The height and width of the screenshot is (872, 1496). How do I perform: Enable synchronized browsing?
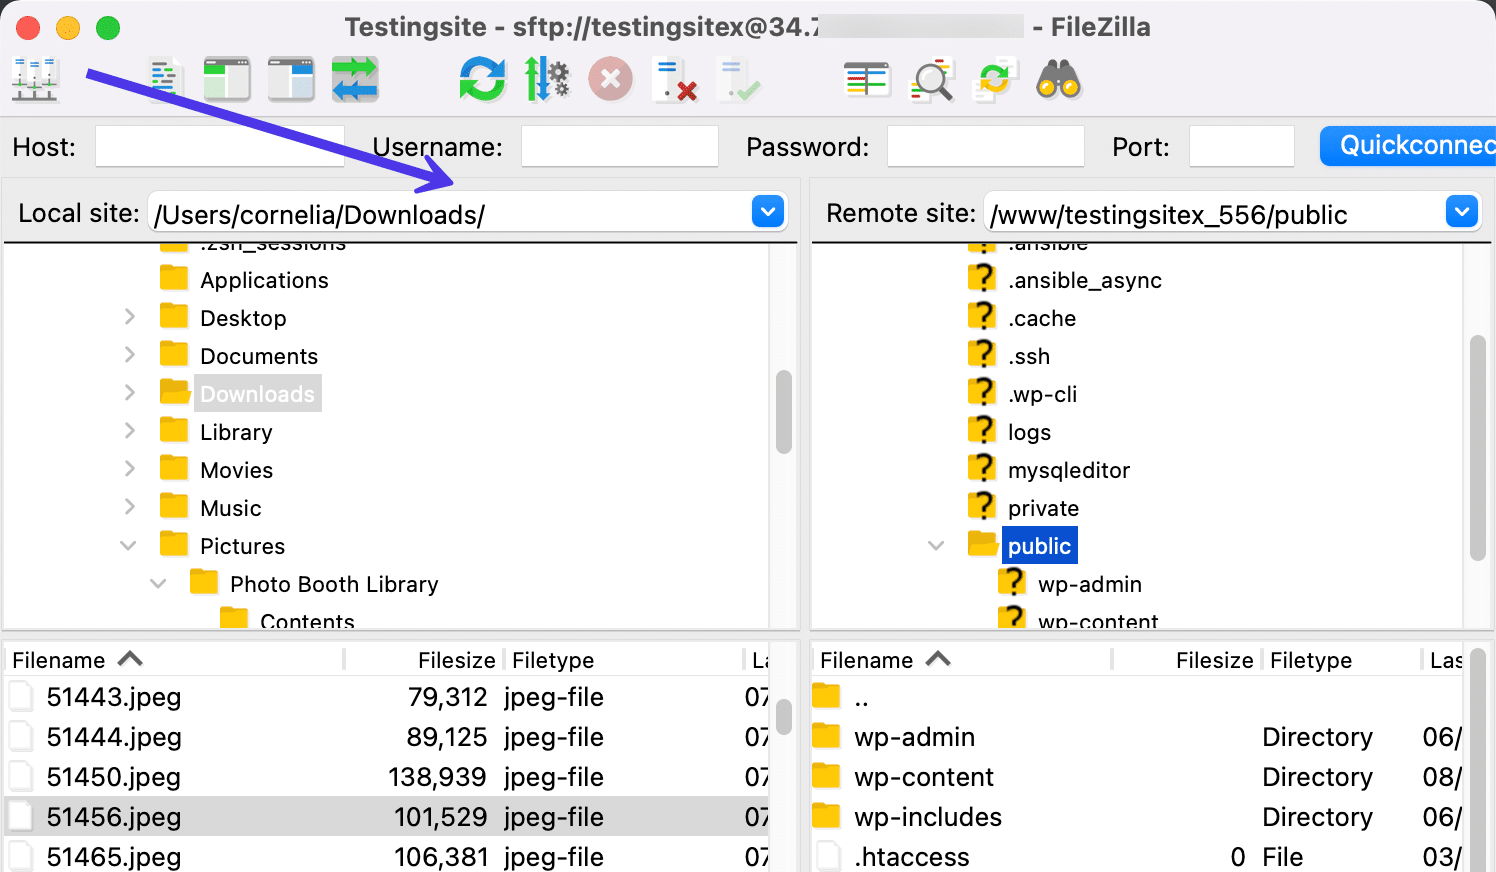click(x=994, y=80)
